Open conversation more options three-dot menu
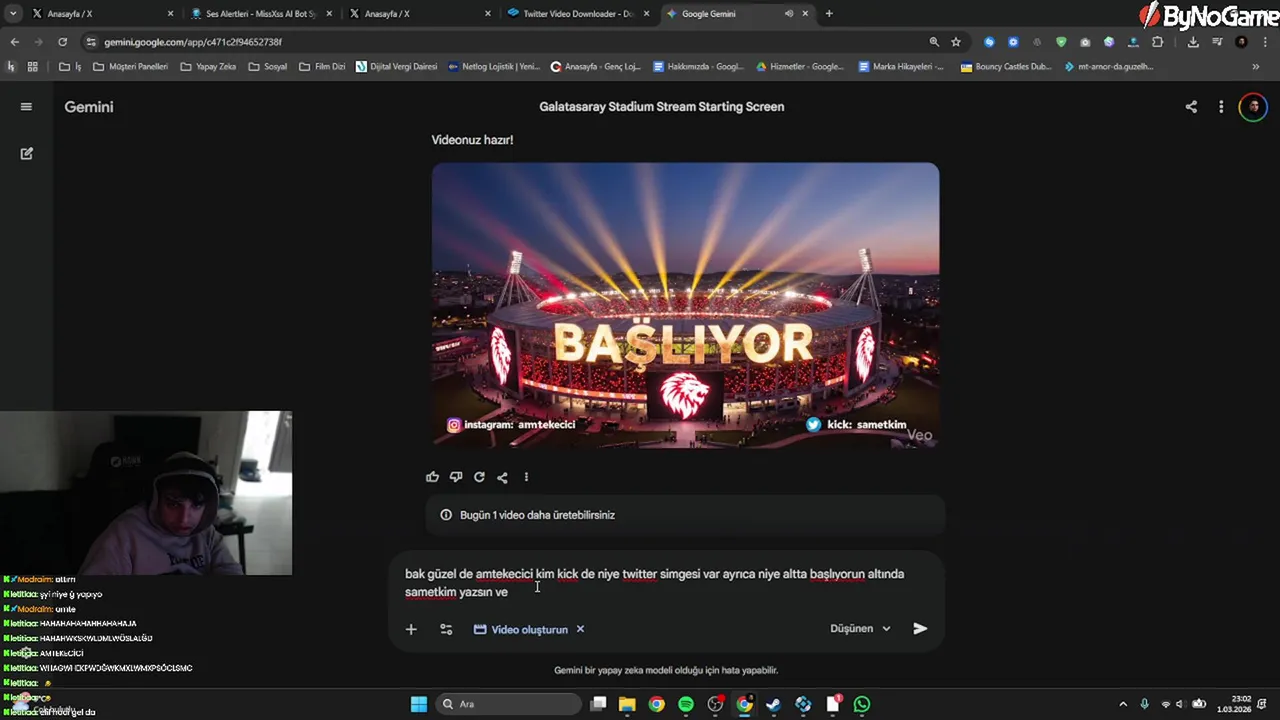 tap(1221, 107)
